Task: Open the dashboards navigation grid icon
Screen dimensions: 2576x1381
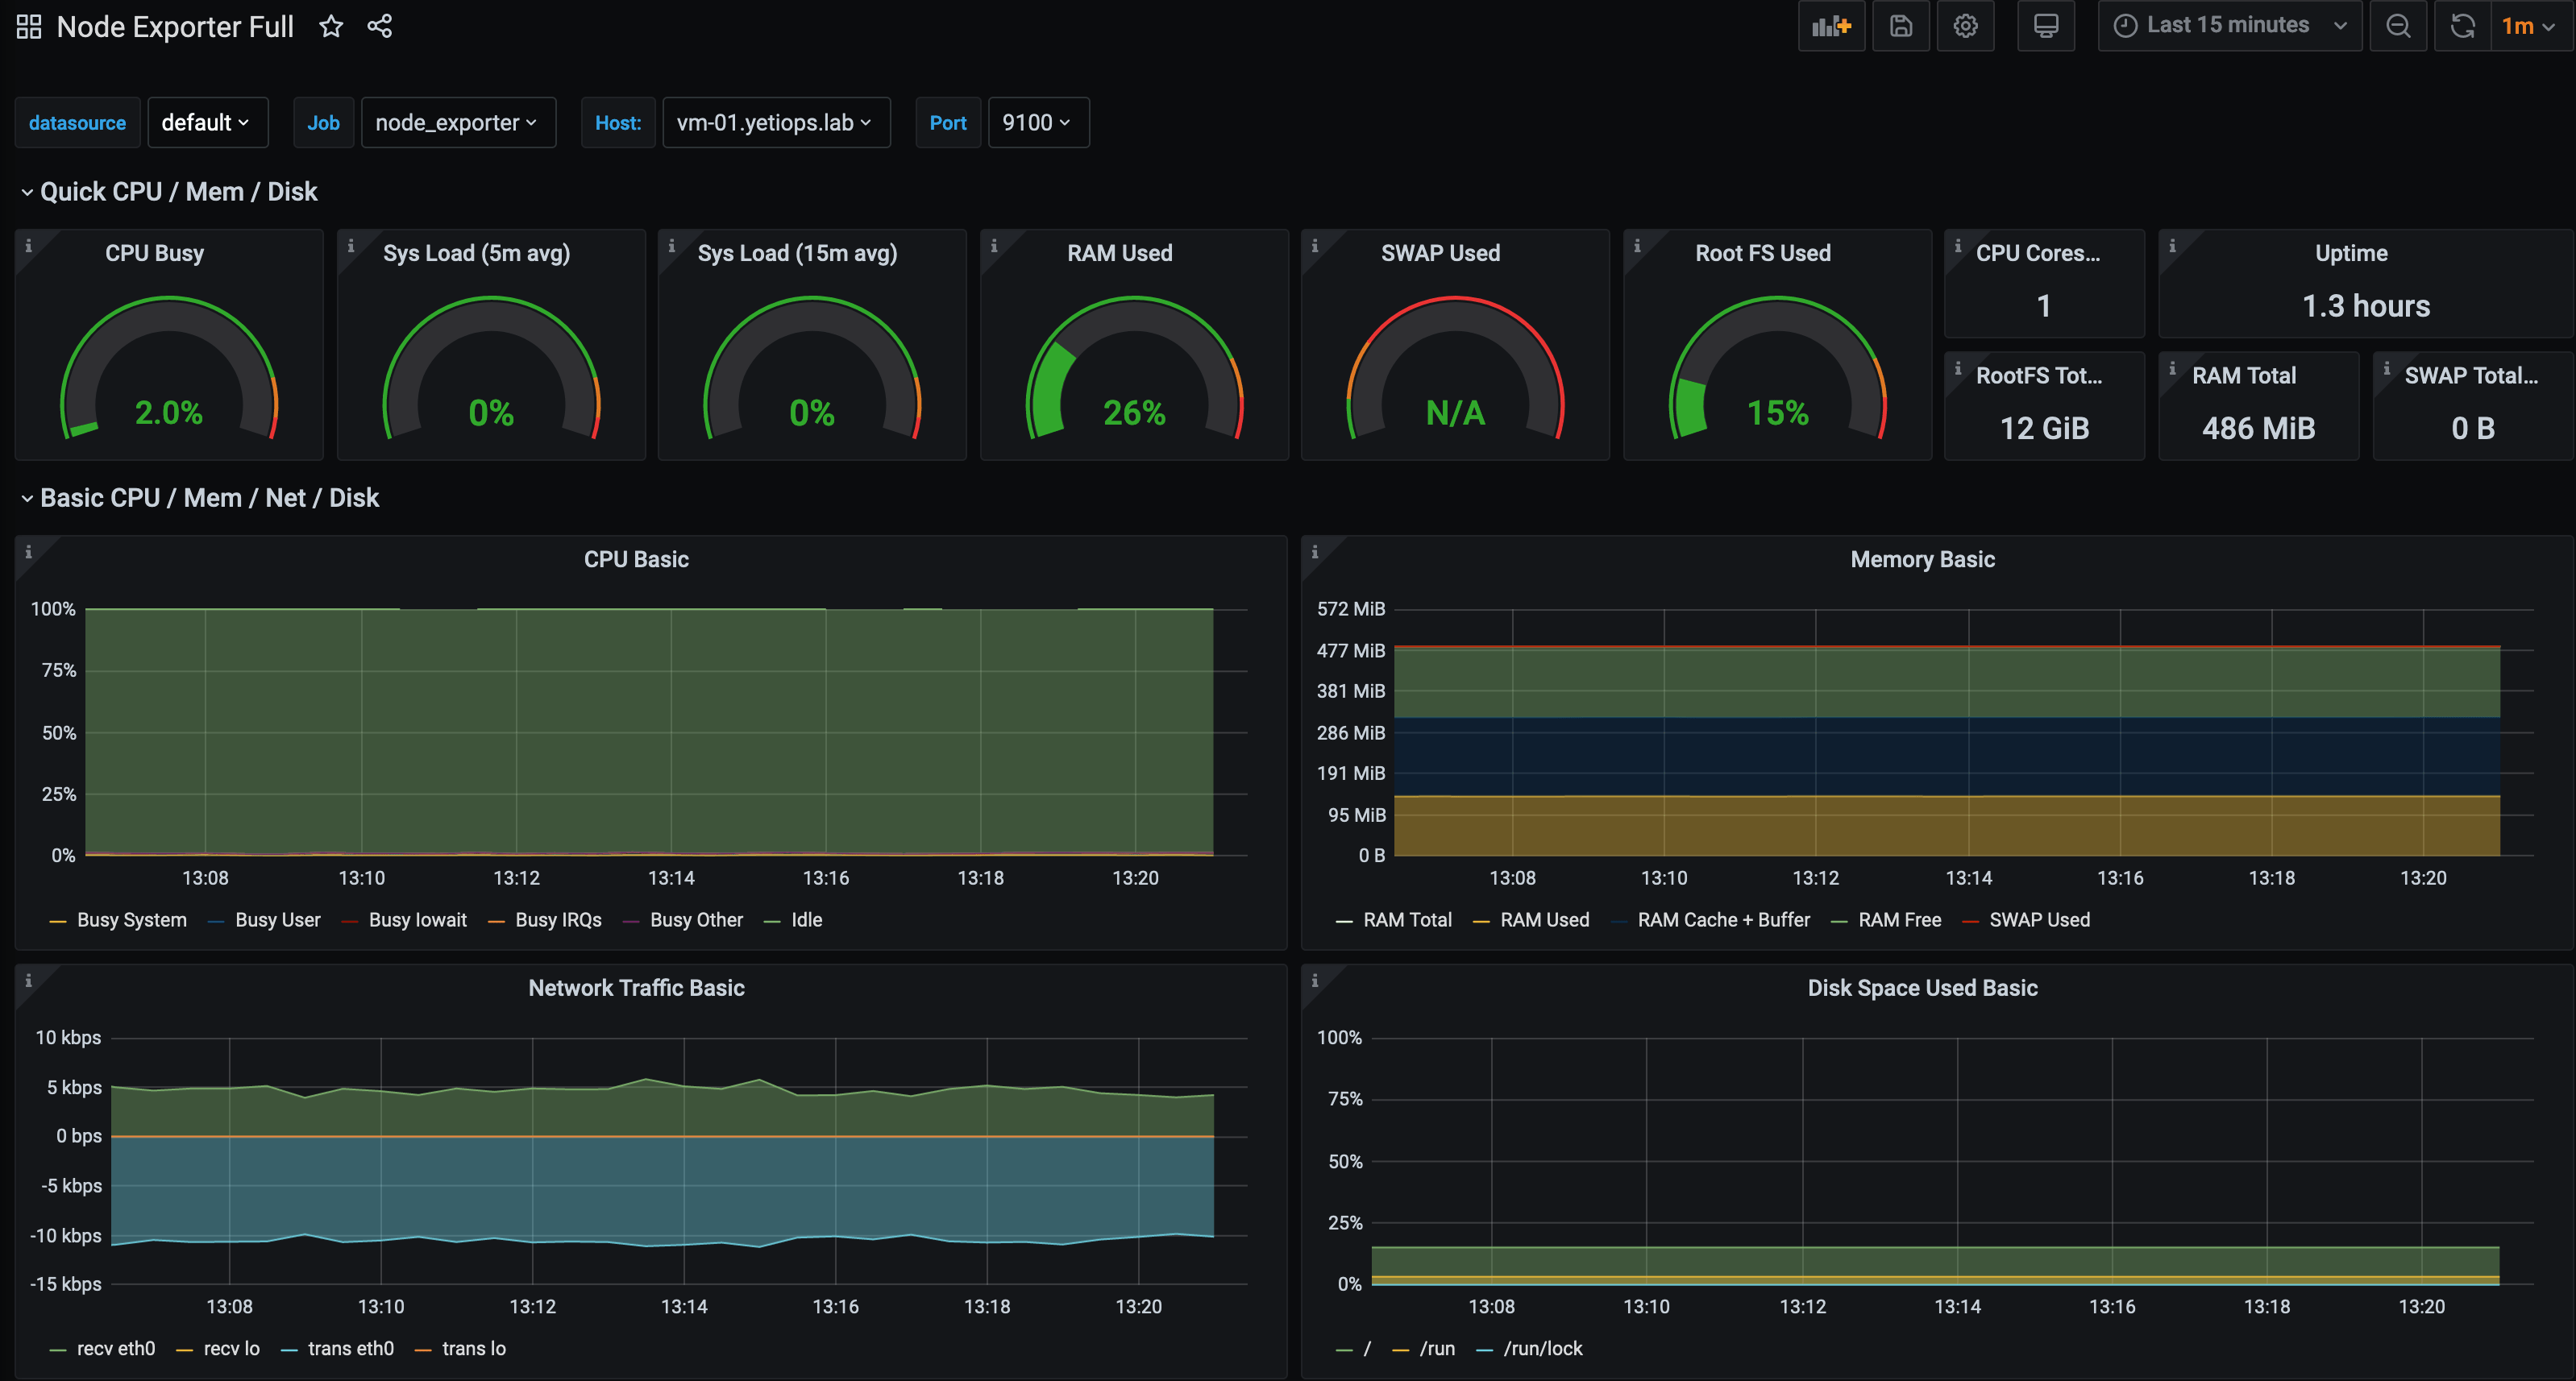Action: pyautogui.click(x=28, y=26)
